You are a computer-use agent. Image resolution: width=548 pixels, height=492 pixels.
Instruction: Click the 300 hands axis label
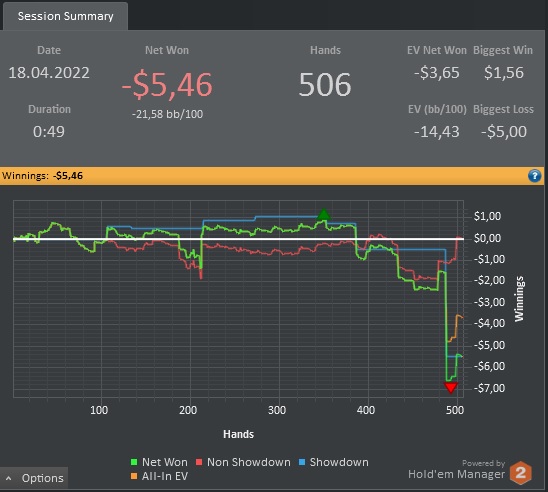point(277,410)
